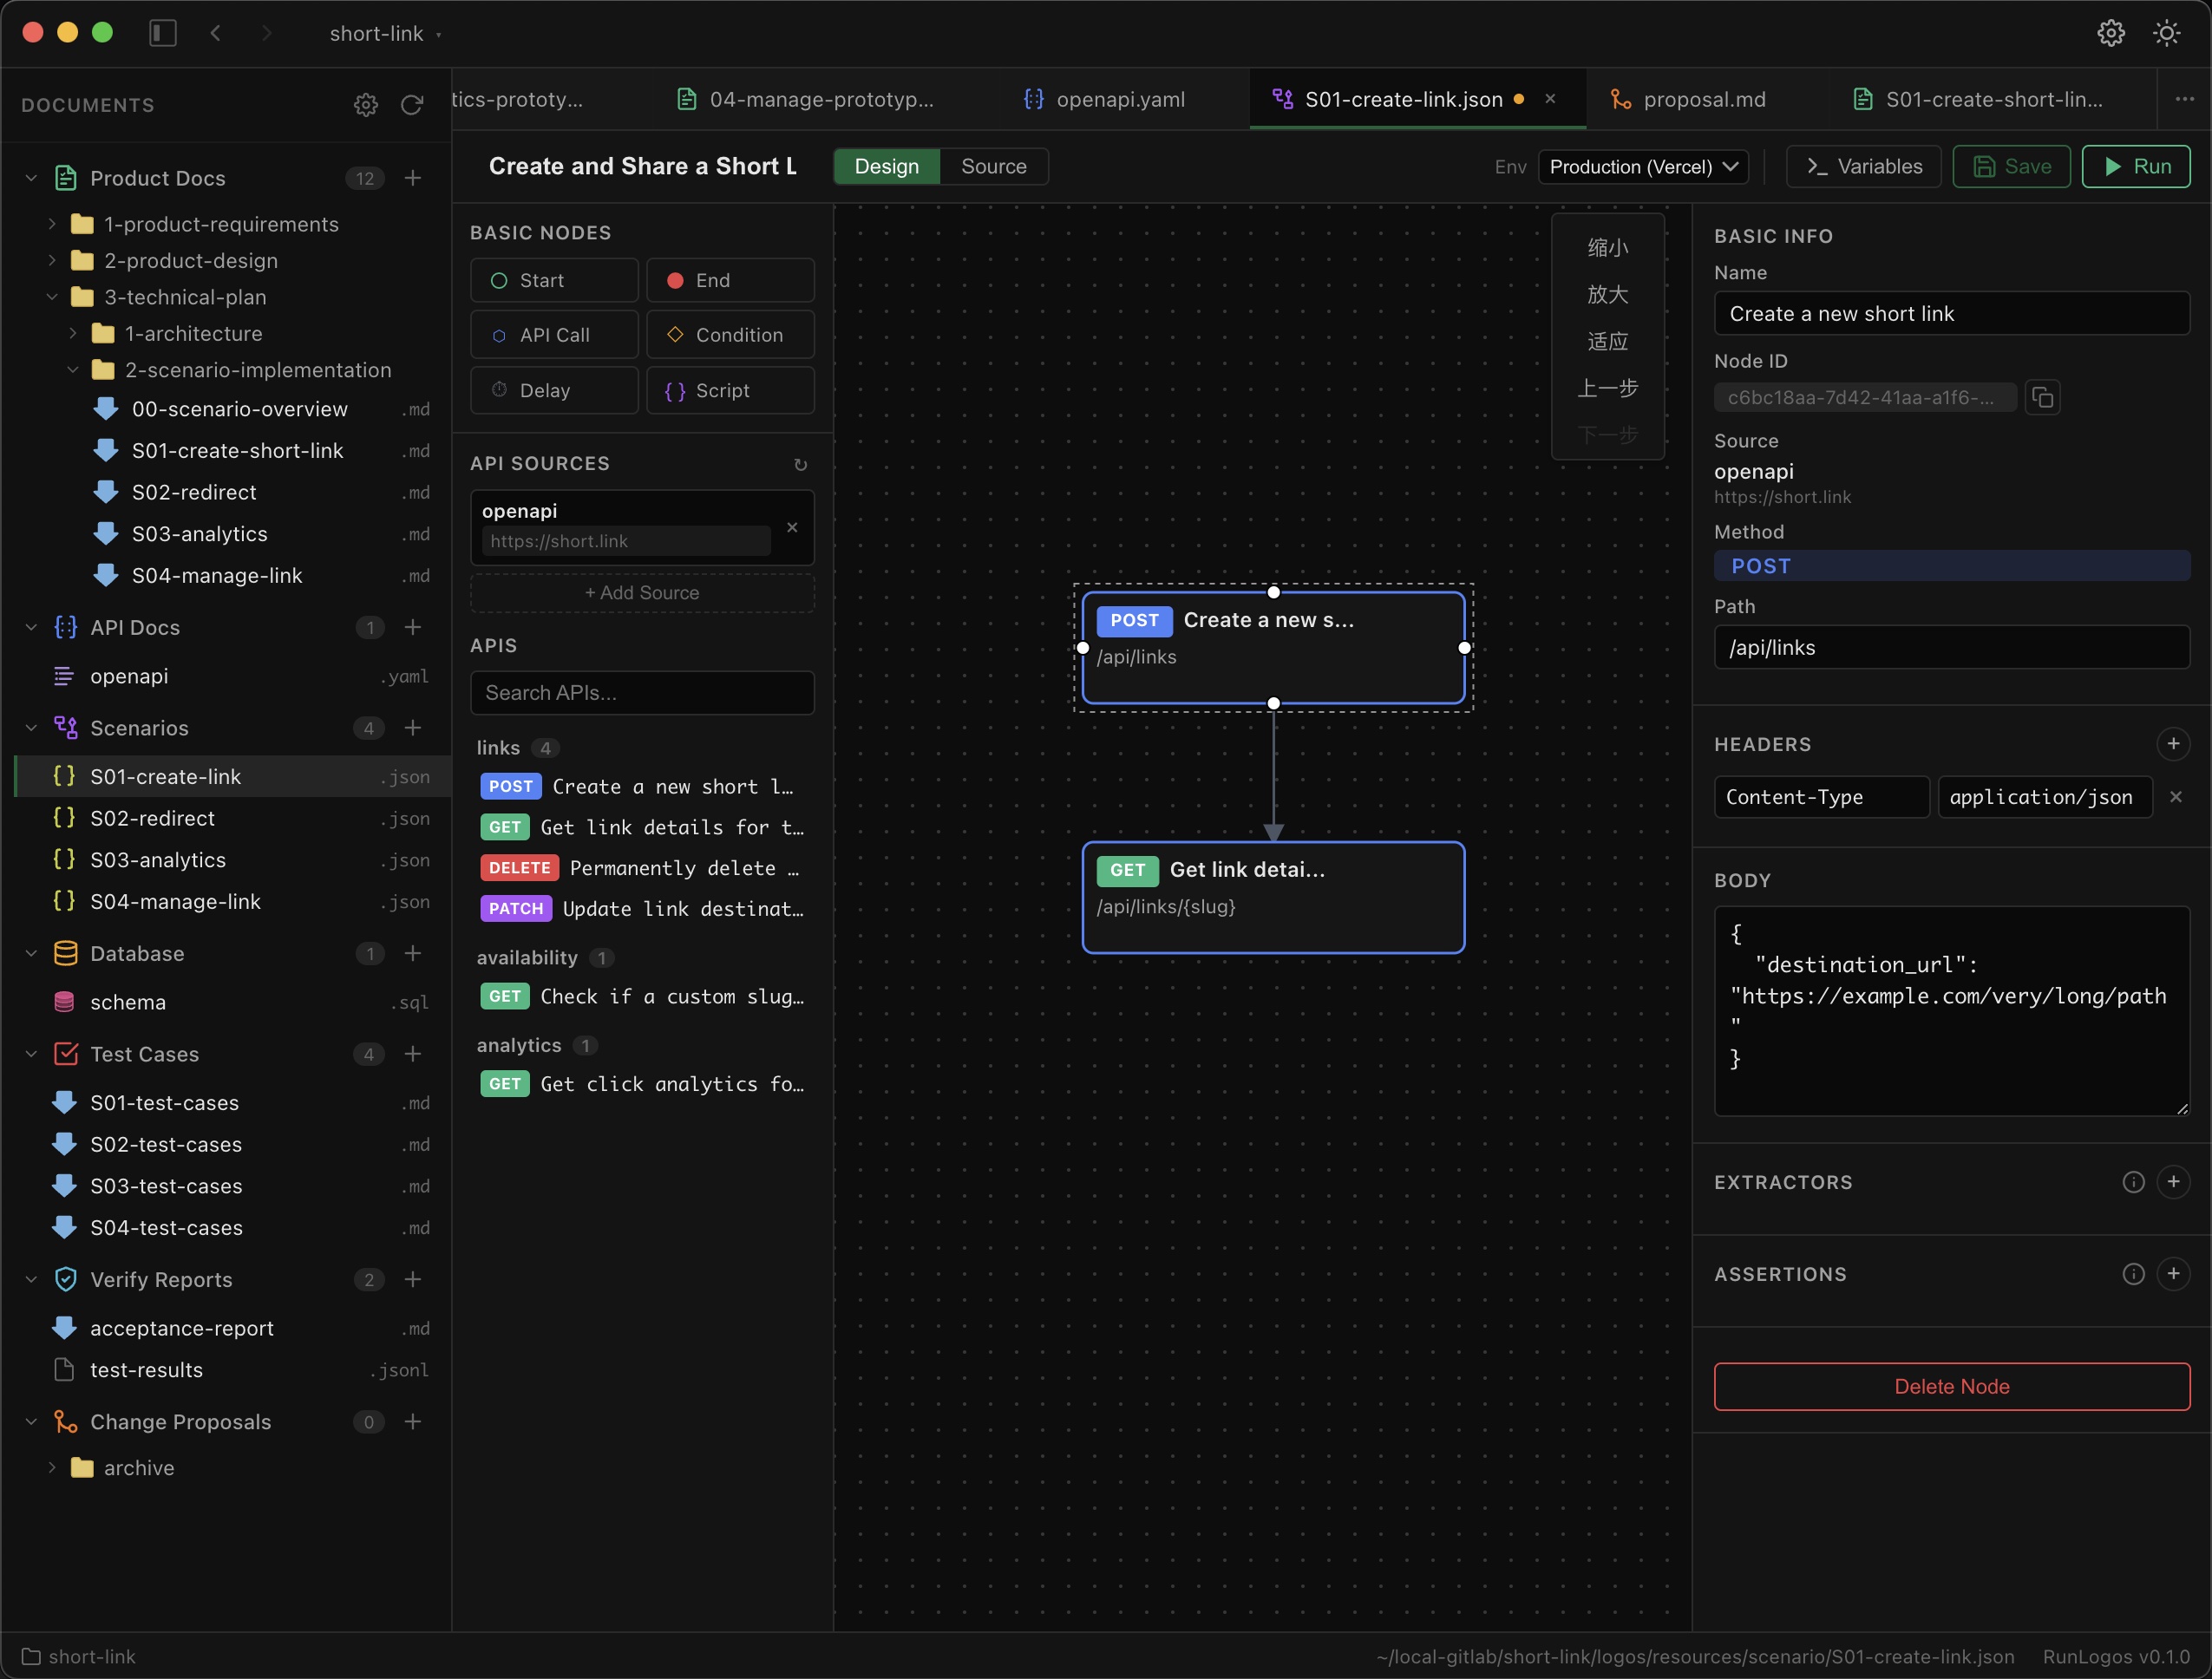Click the Search APIs input field
This screenshot has width=2212, height=1679.
click(642, 692)
